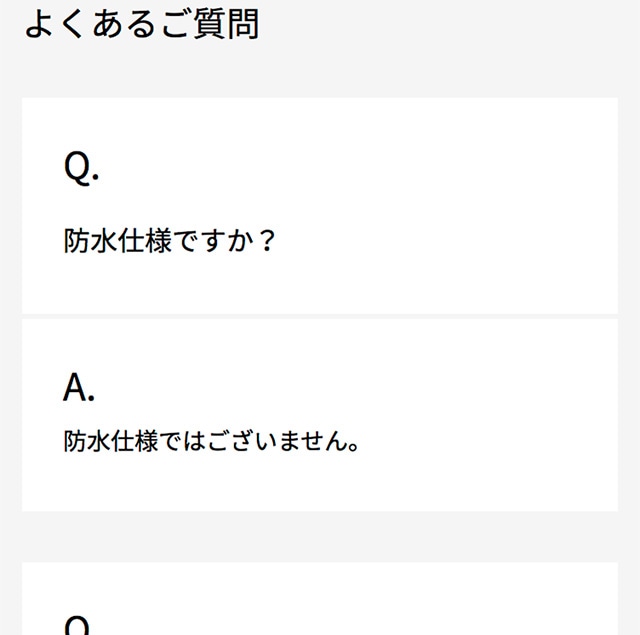Click the よくあるご質問 heading
The height and width of the screenshot is (635, 640).
141,24
